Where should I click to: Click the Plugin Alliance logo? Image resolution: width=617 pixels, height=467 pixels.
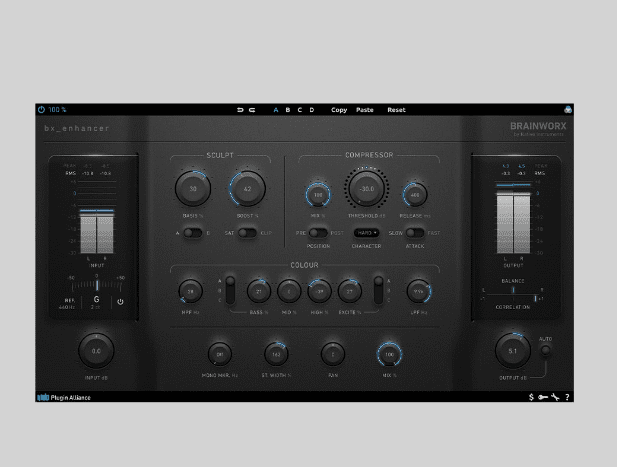[x=64, y=397]
